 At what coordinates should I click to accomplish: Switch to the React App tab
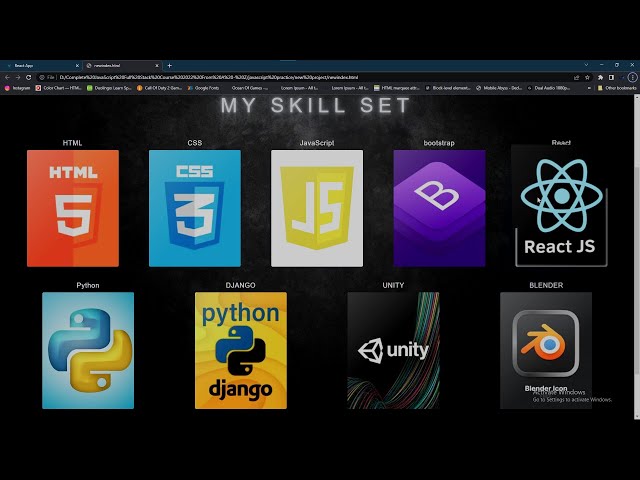coord(41,65)
